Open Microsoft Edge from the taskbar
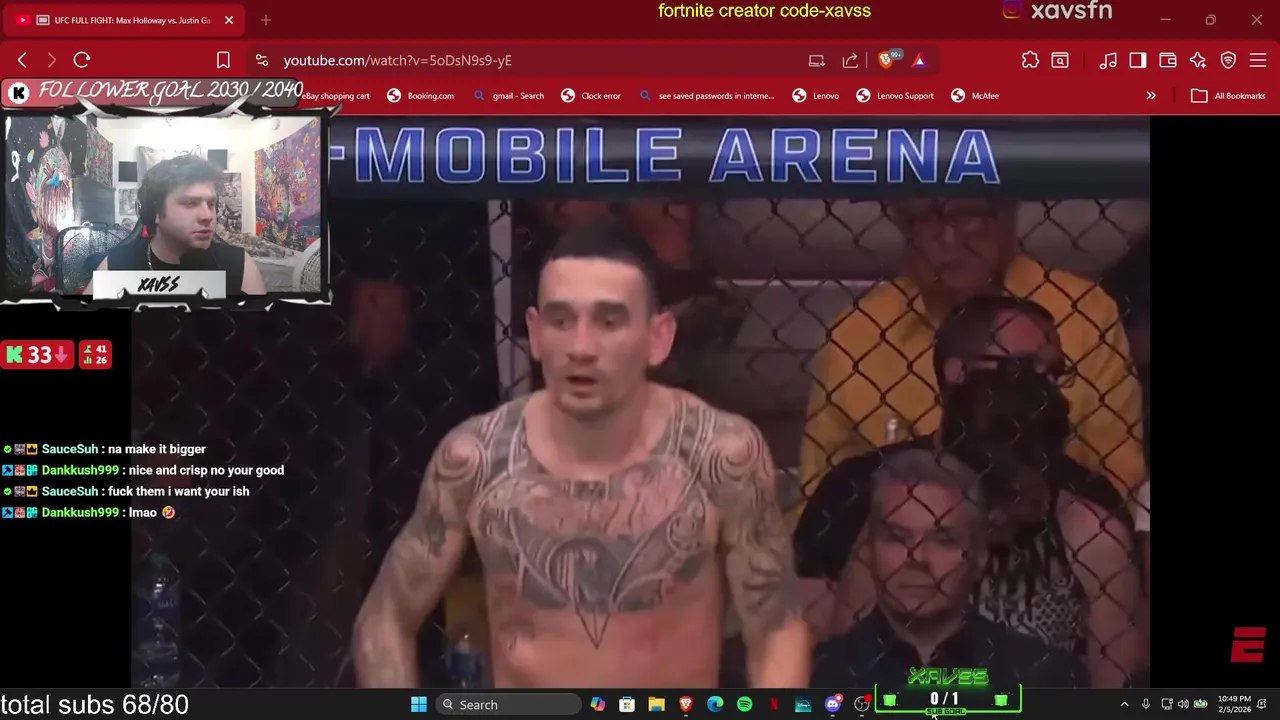The height and width of the screenshot is (720, 1280). coord(715,705)
